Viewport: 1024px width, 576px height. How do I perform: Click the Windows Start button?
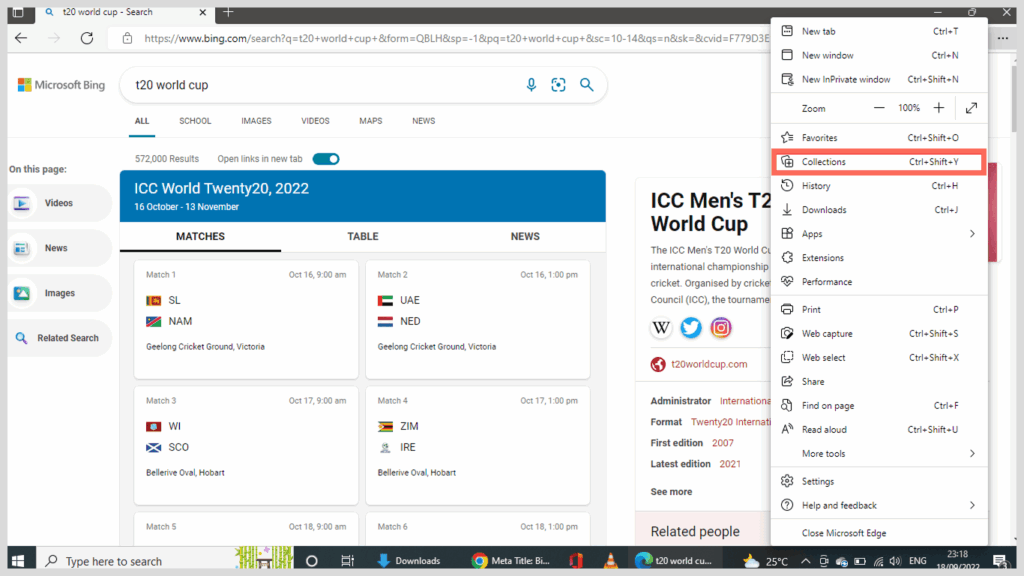point(18,561)
